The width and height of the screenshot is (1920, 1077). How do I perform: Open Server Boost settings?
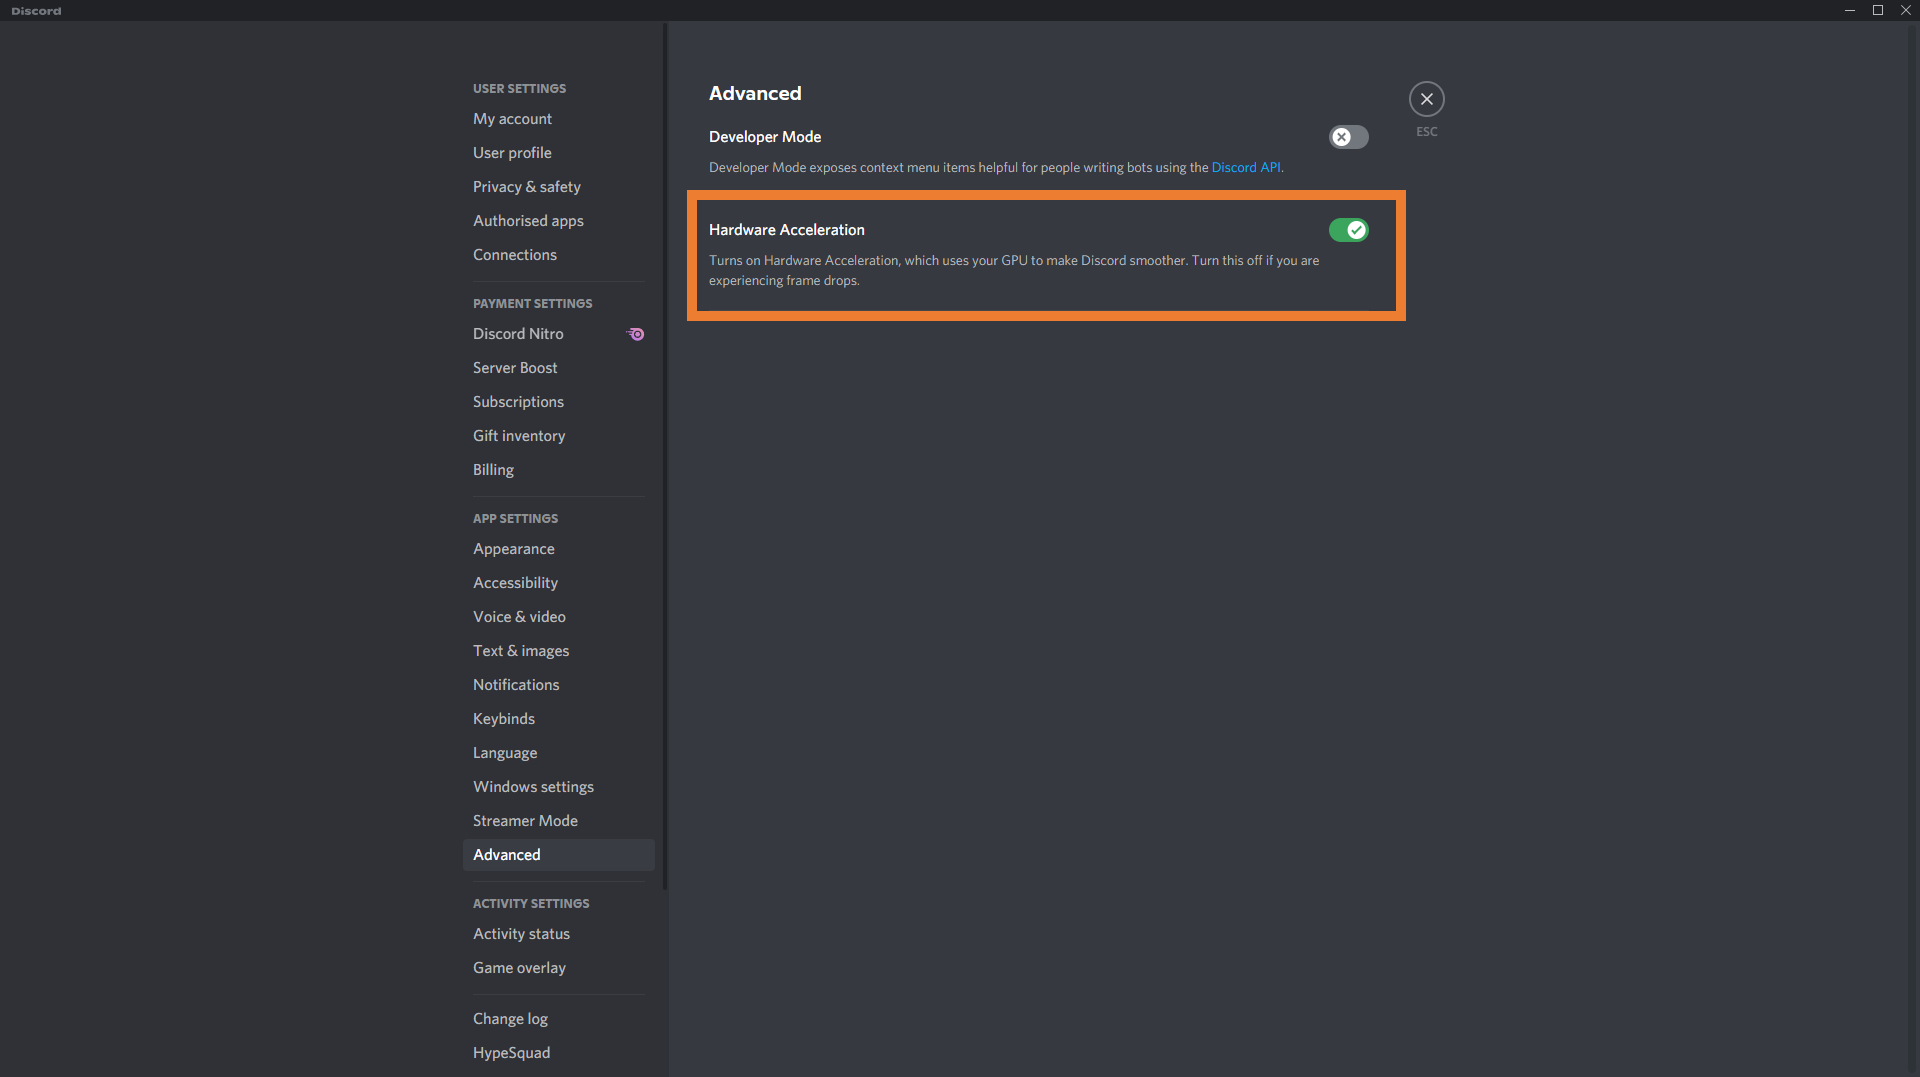click(x=514, y=368)
